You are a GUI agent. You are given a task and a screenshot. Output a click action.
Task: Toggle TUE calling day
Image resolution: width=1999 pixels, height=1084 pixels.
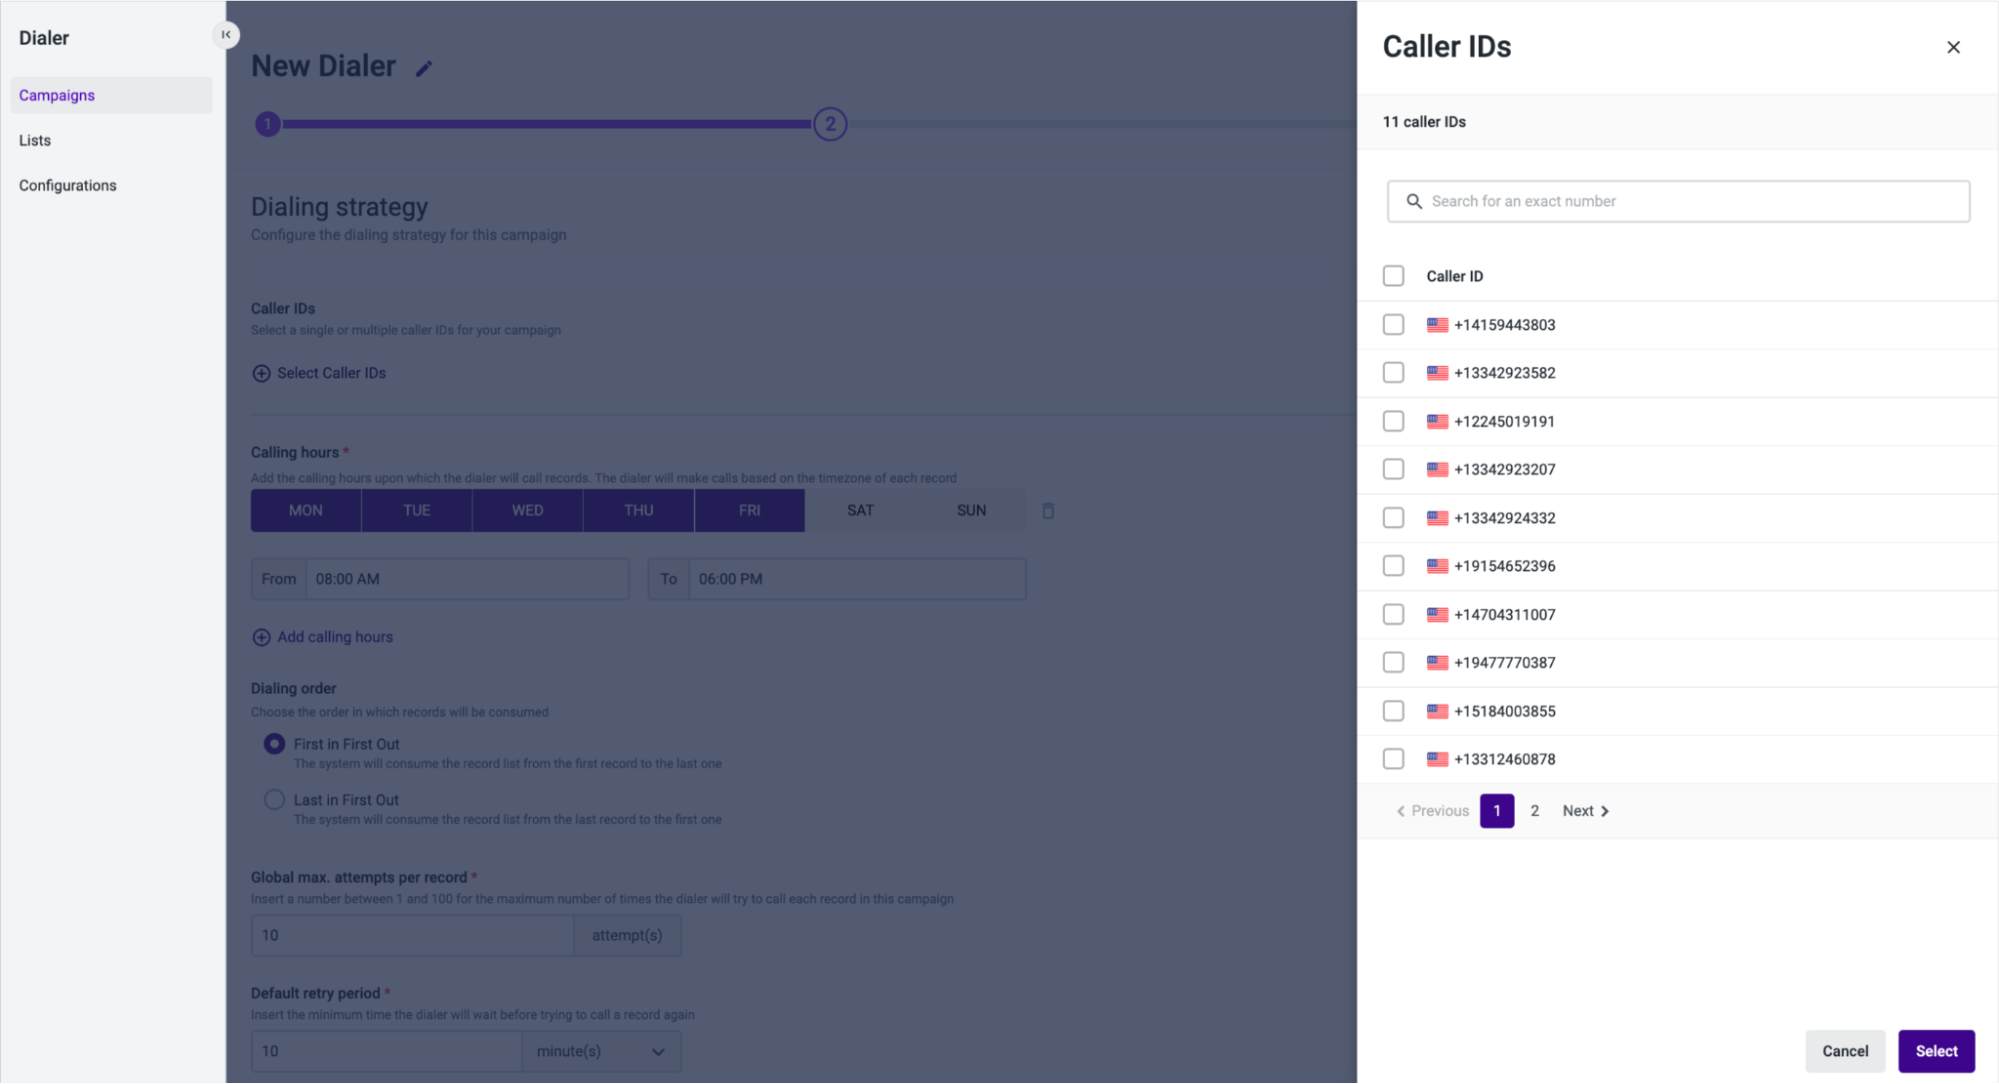[x=417, y=510]
